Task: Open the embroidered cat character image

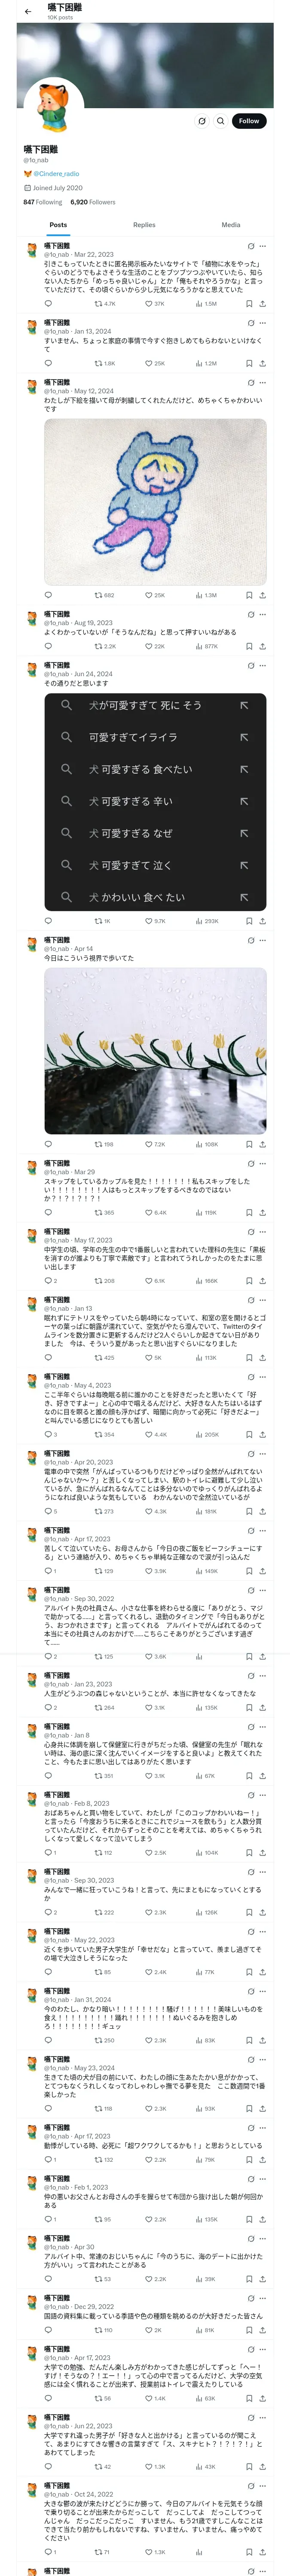Action: pos(155,502)
